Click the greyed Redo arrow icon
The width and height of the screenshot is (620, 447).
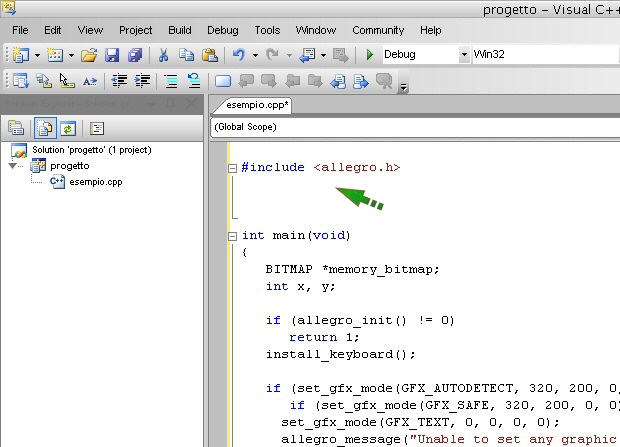pyautogui.click(x=272, y=55)
